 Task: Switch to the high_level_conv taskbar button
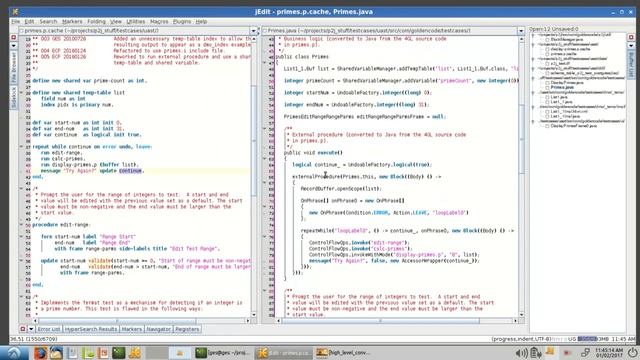pos(344,353)
